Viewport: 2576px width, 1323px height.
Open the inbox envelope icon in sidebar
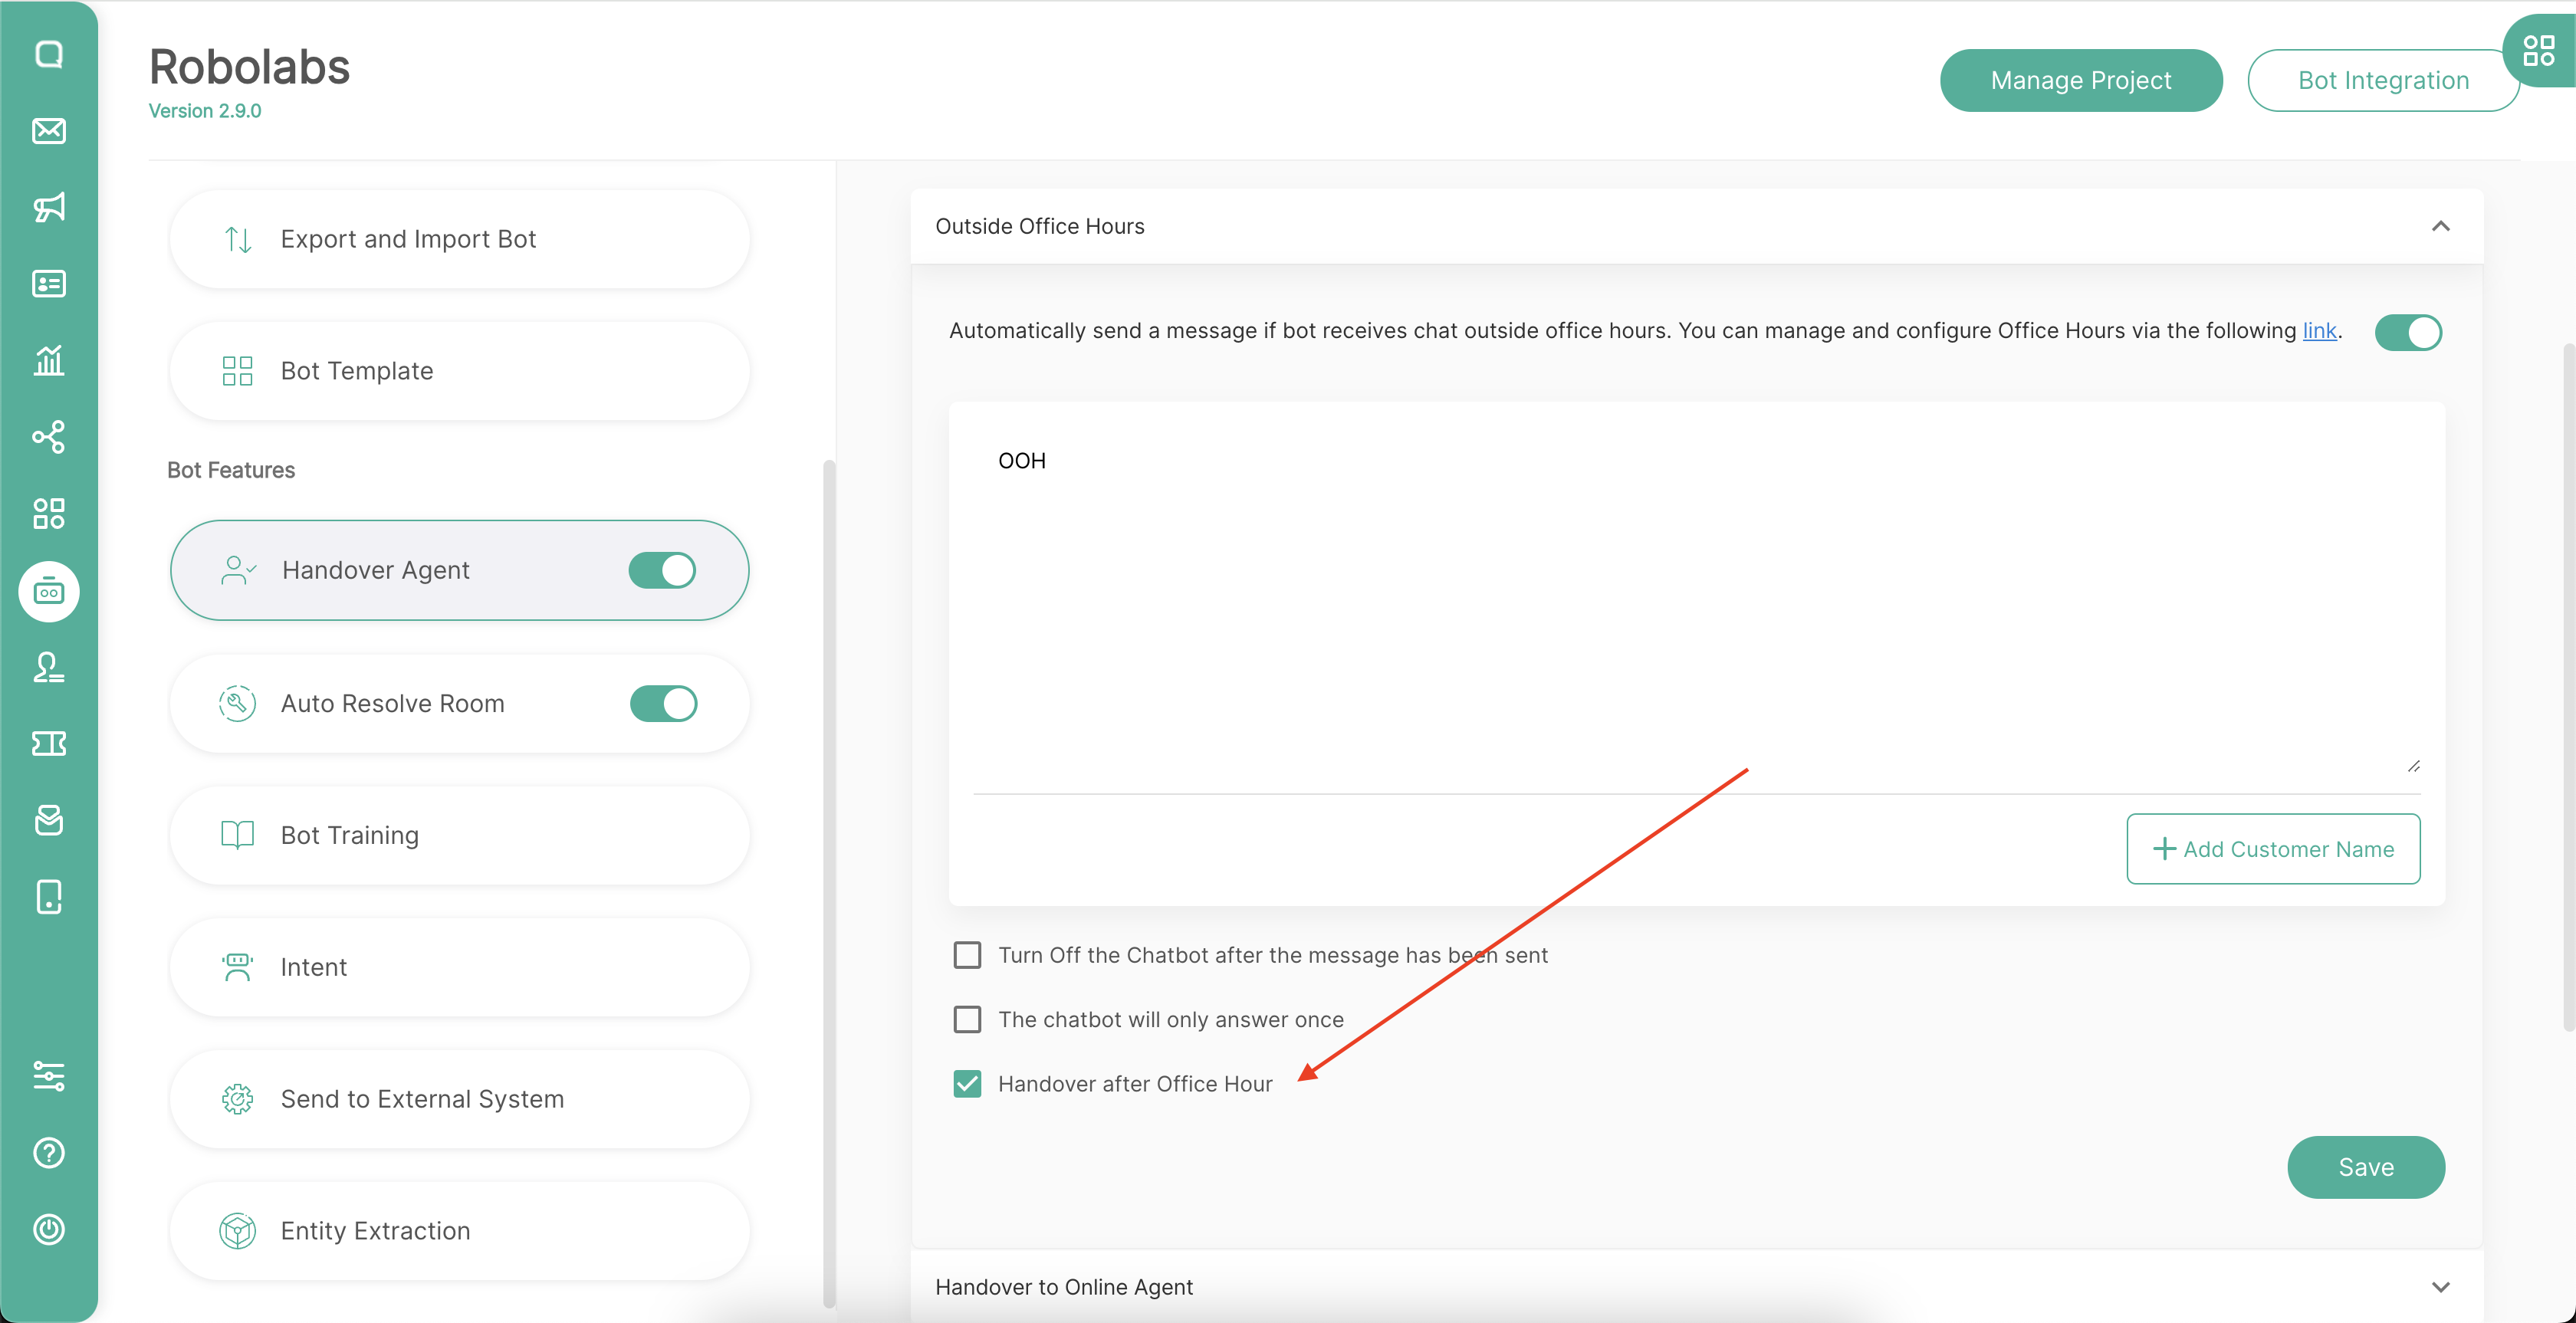click(48, 131)
